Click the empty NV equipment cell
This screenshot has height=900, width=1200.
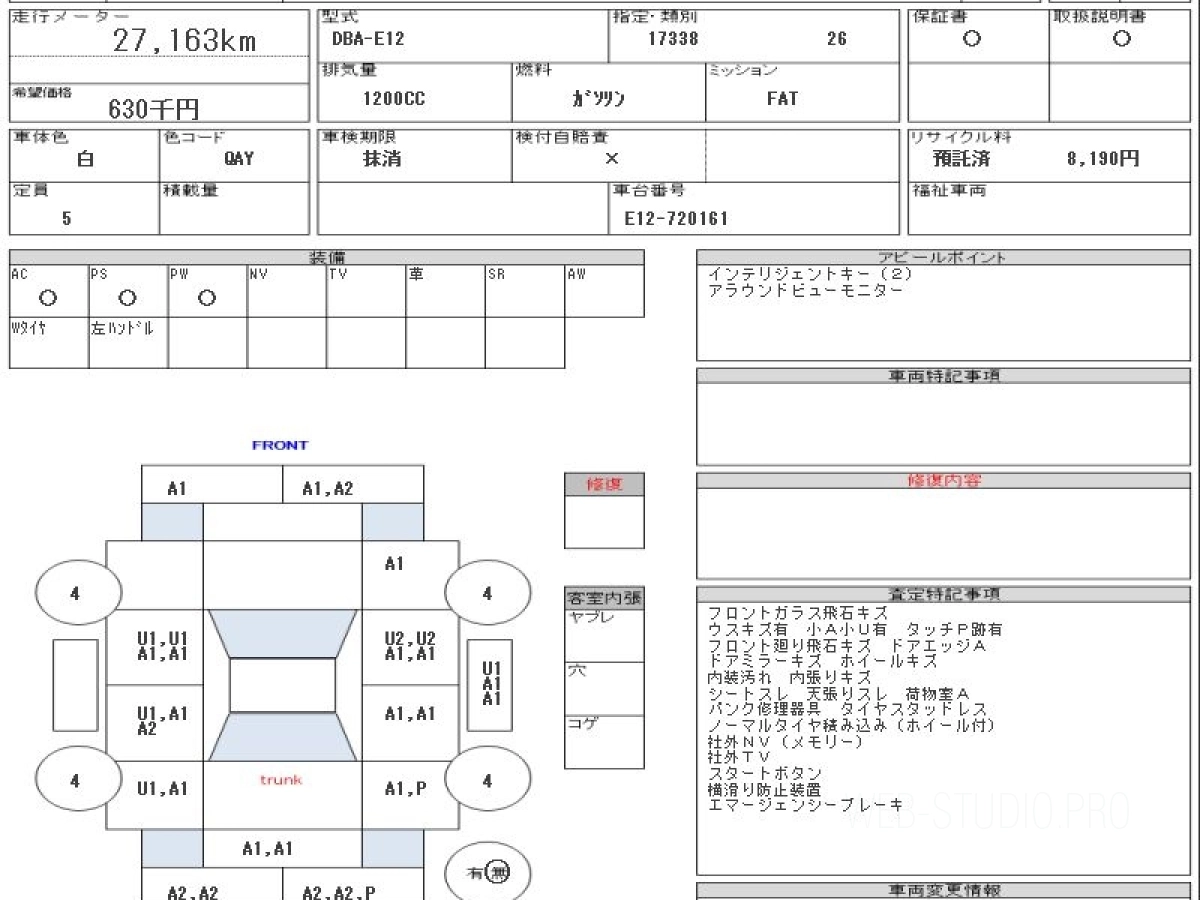coord(287,291)
